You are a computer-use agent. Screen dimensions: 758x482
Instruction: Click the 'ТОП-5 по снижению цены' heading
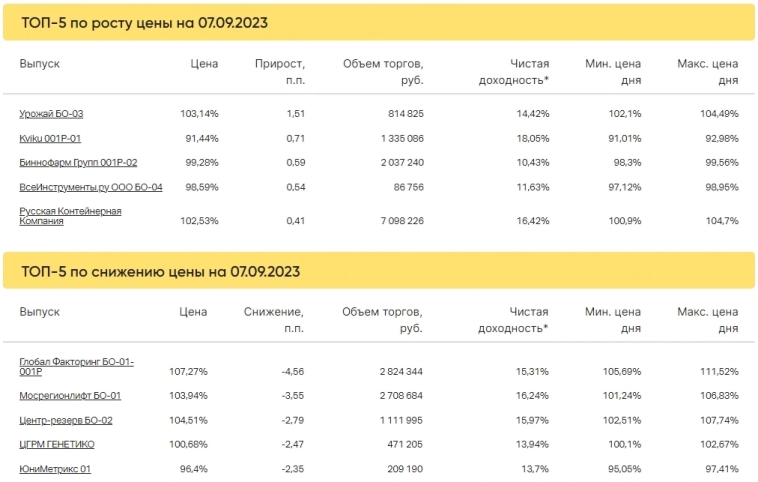pyautogui.click(x=160, y=271)
